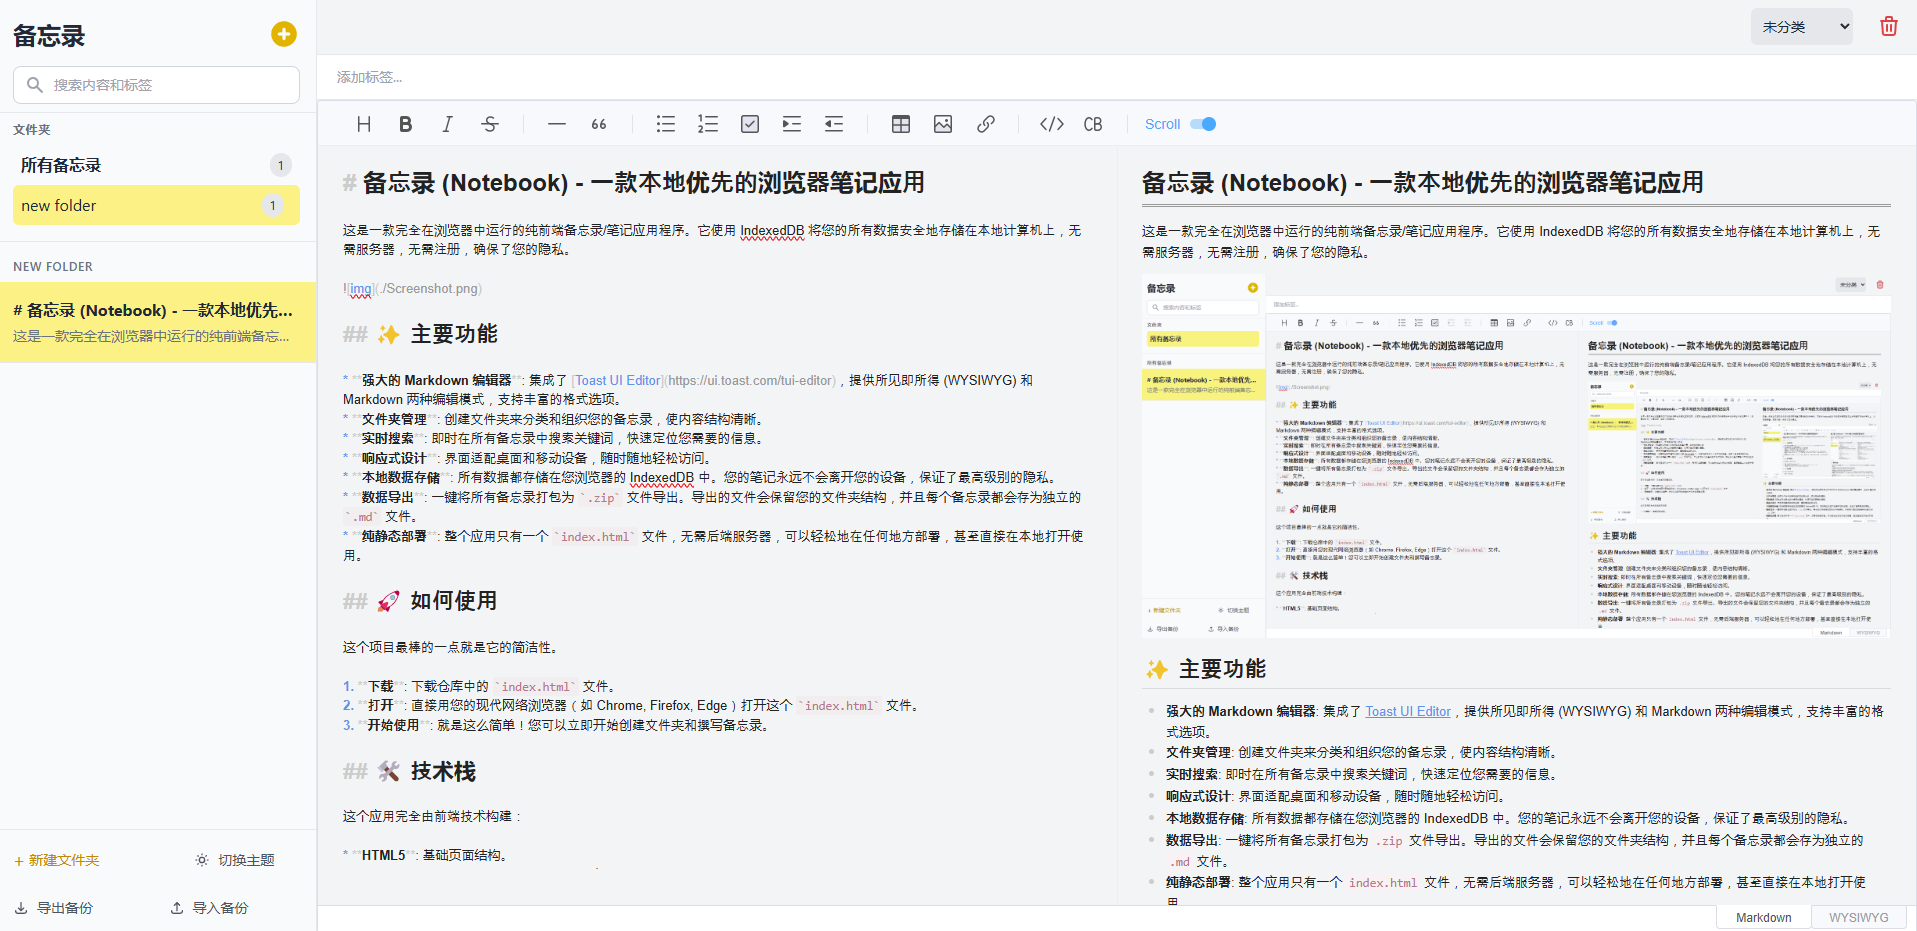Image resolution: width=1917 pixels, height=931 pixels.
Task: Select the Markdown tab
Action: click(x=1762, y=916)
